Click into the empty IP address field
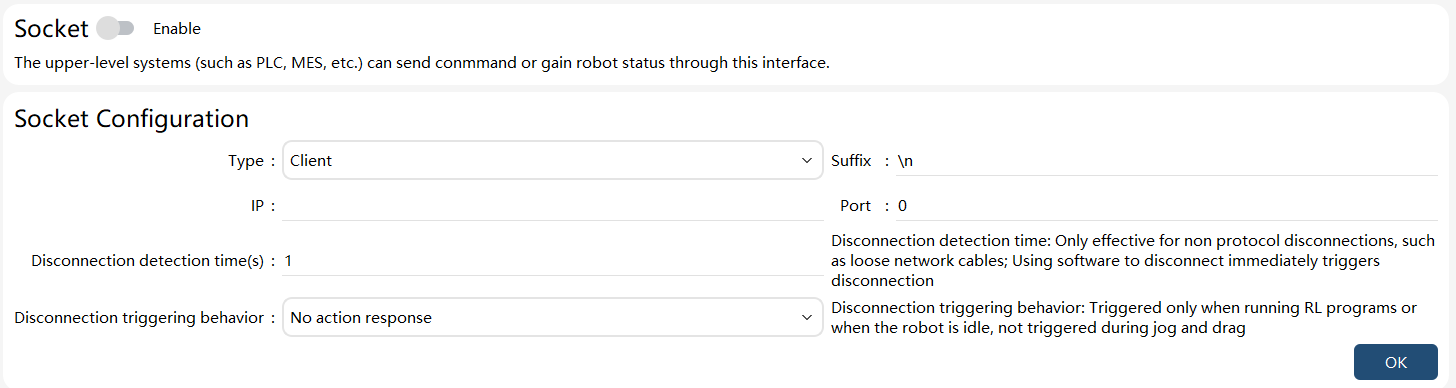The image size is (1456, 388). tap(553, 206)
